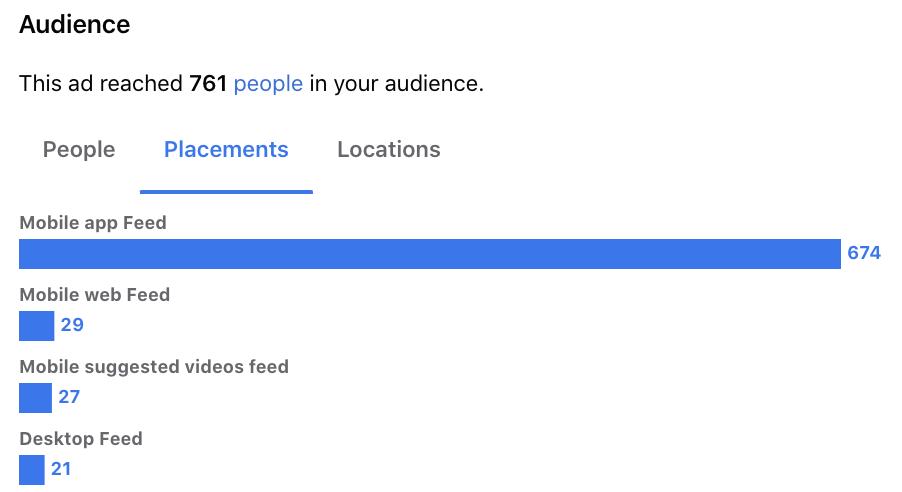Click the 29 value label
902x492 pixels.
[x=72, y=325]
